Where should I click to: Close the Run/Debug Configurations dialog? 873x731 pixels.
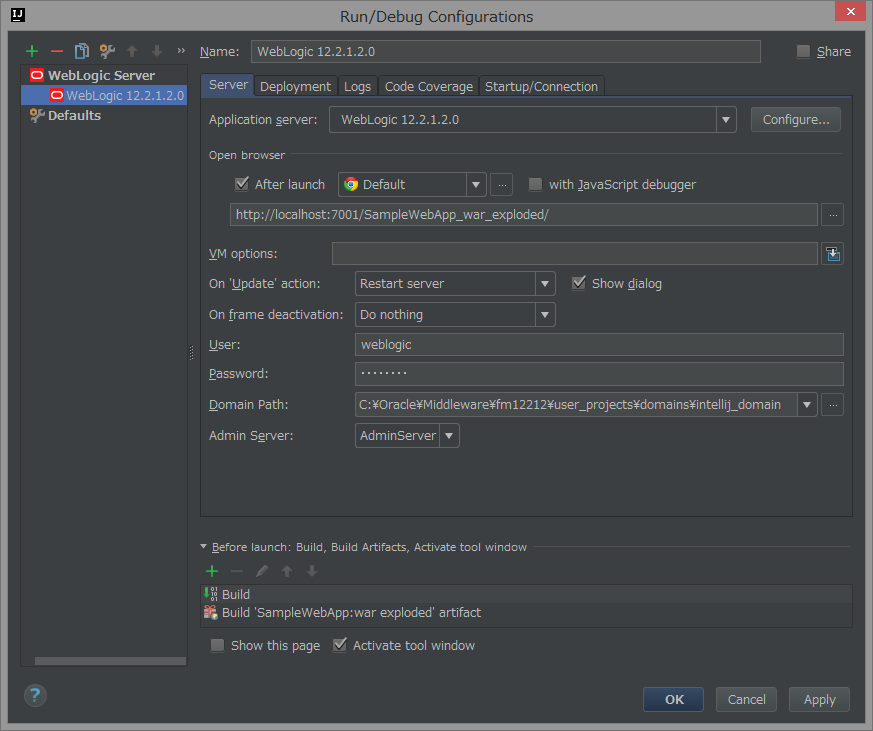coord(851,11)
